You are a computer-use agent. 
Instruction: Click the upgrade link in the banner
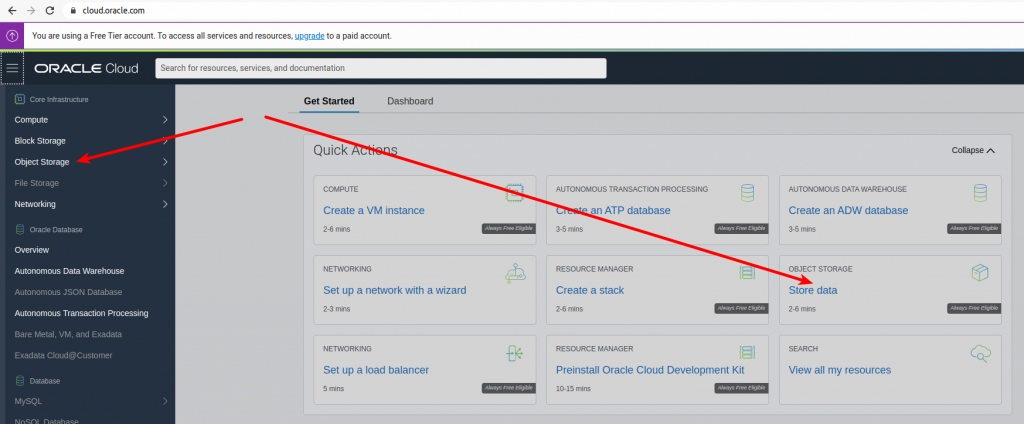click(x=310, y=36)
